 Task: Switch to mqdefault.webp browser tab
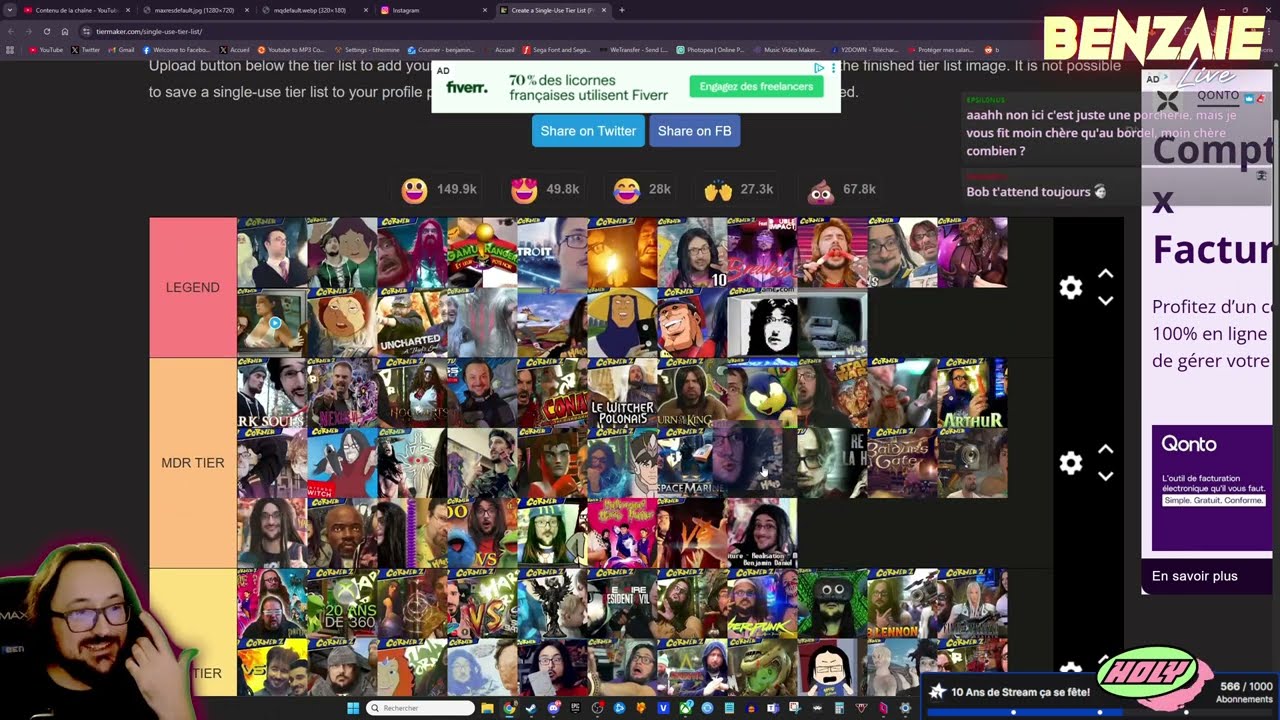pos(314,10)
